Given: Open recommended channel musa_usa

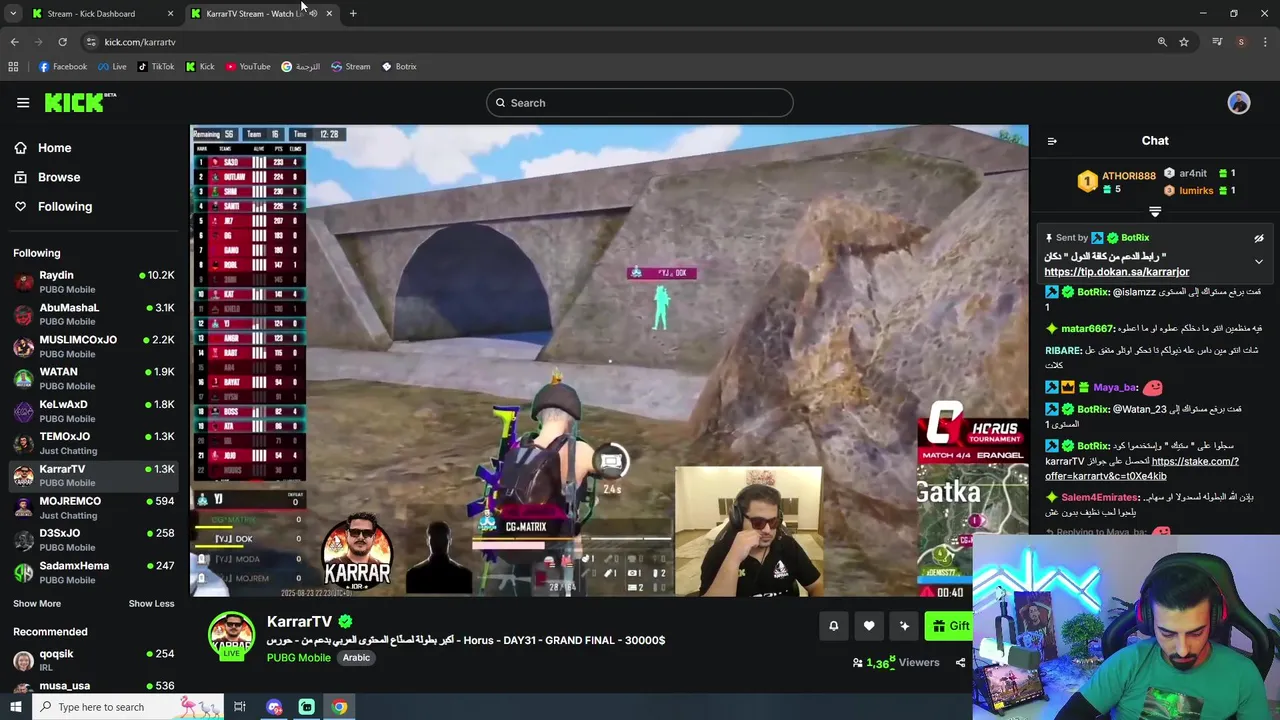Looking at the screenshot, I should click(x=94, y=688).
